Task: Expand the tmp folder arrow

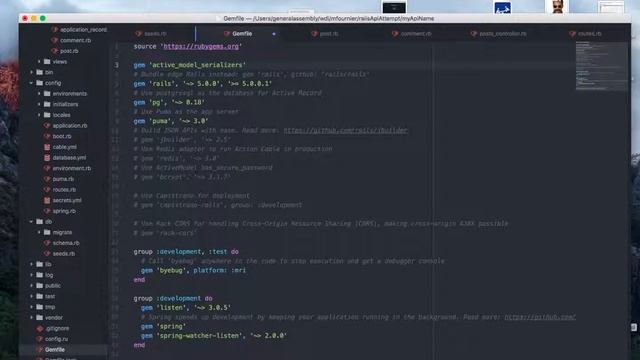Action: [32, 307]
